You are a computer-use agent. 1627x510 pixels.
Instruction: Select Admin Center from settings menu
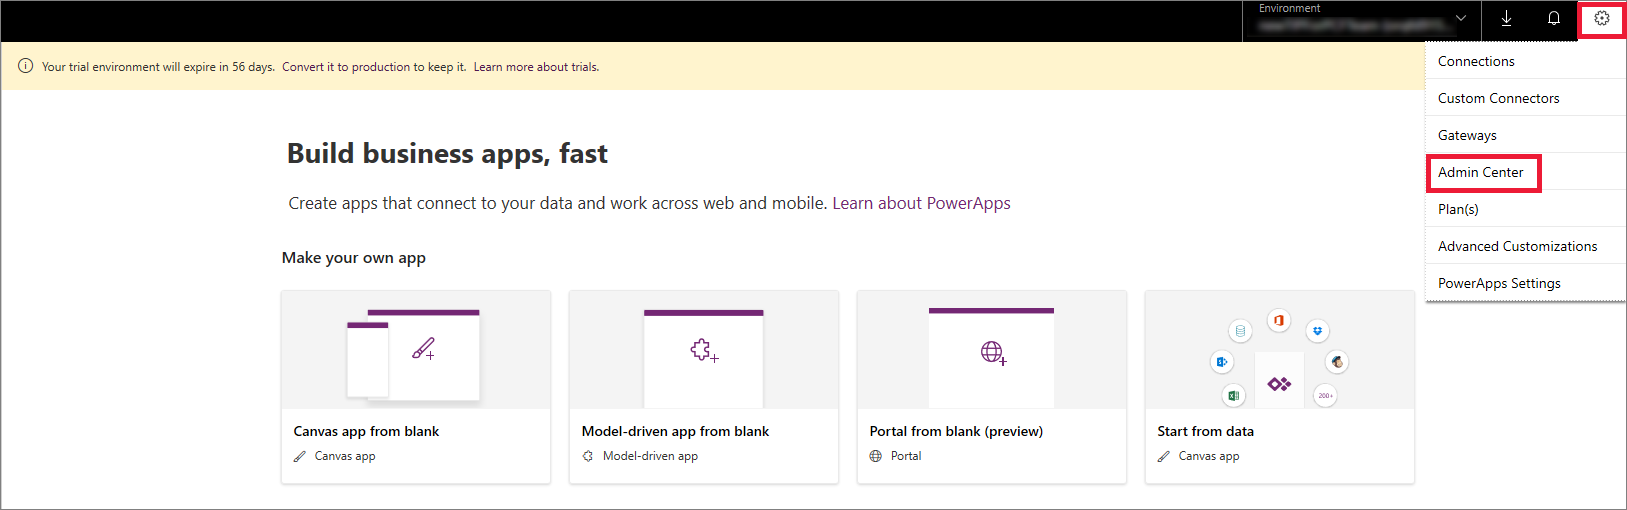[x=1480, y=172]
